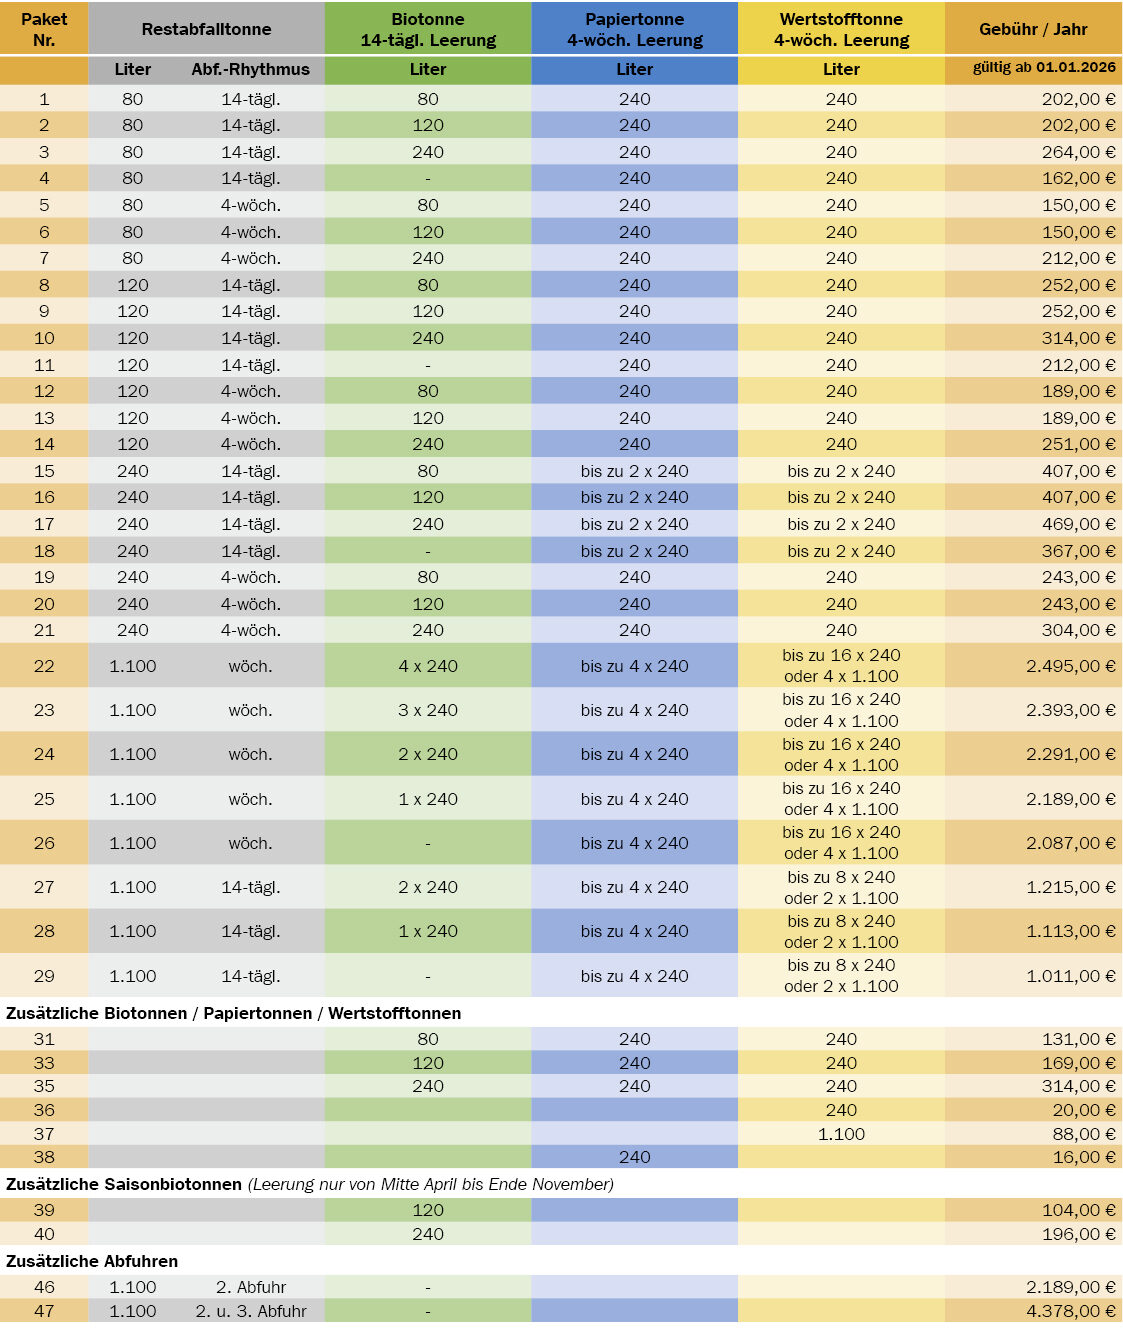Select the 3 x 240 Biotonne cell
Viewport: 1123px width, 1334px height.
point(428,710)
